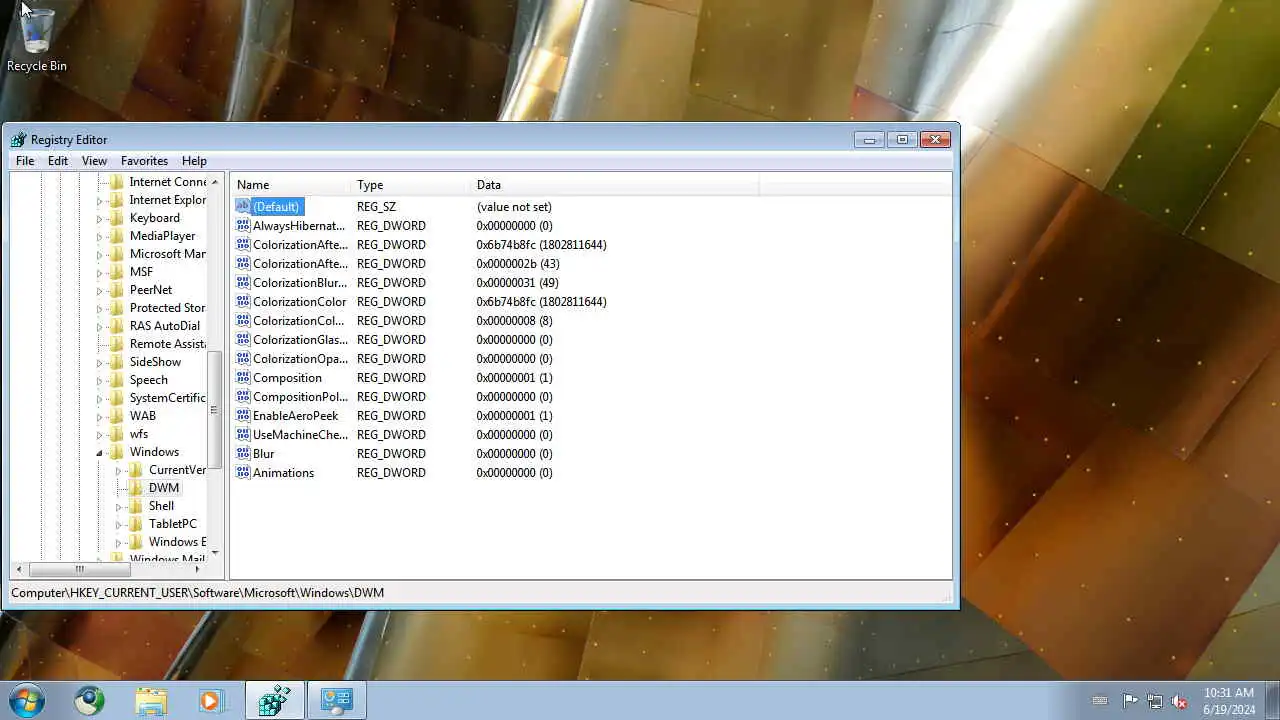Click the UseMachineChe... DWORD icon

(243, 435)
